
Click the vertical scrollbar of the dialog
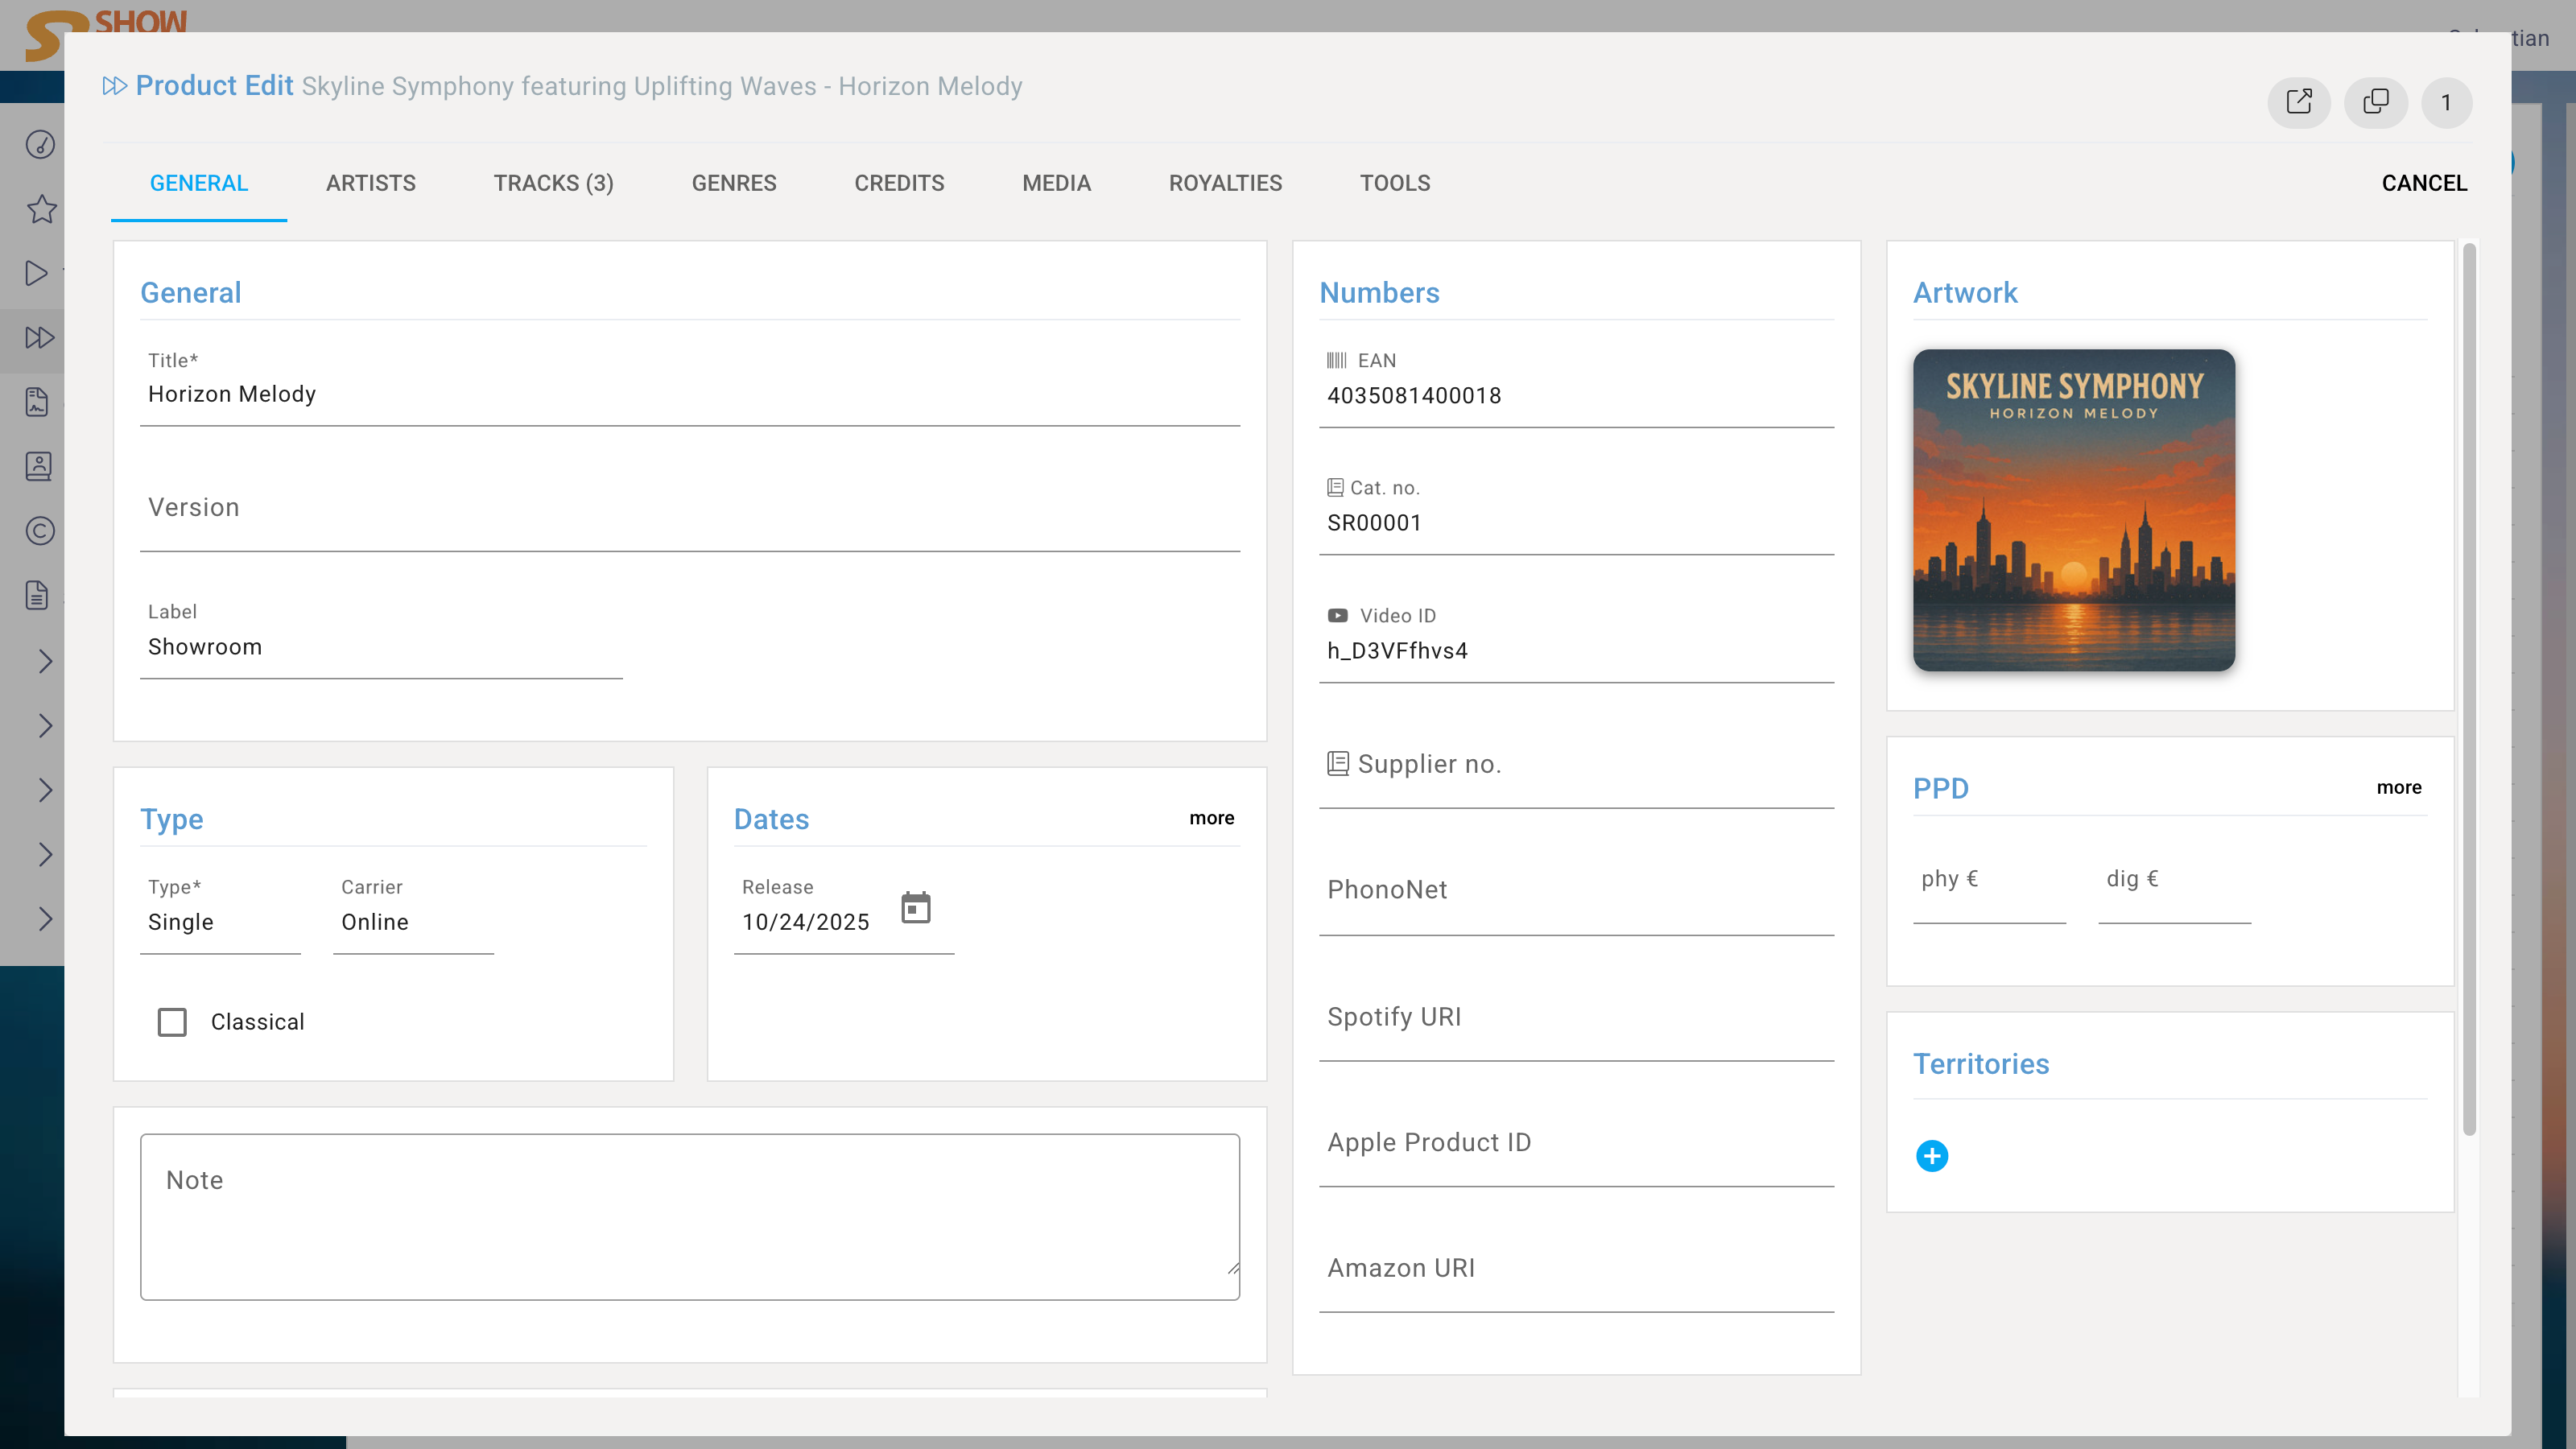tap(2468, 690)
